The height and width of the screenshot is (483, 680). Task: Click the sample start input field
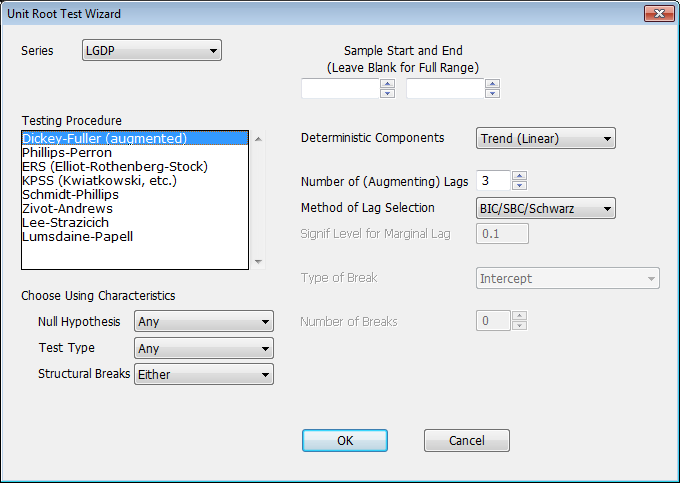(341, 89)
